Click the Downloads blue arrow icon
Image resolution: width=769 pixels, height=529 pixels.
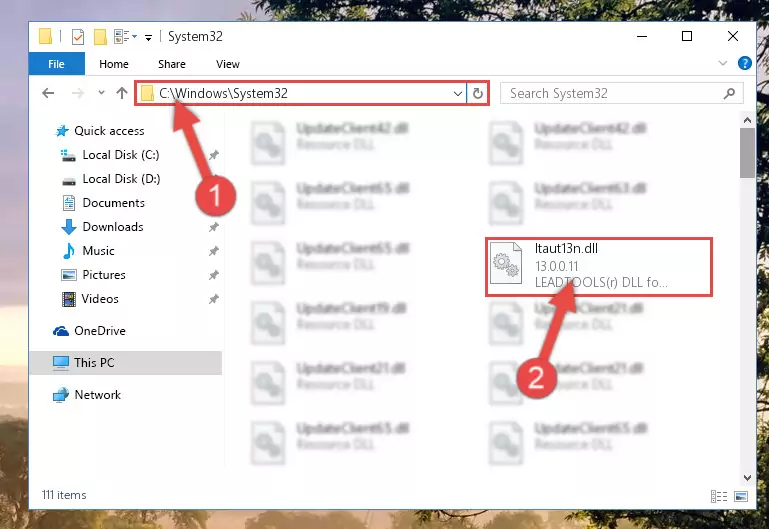(69, 227)
